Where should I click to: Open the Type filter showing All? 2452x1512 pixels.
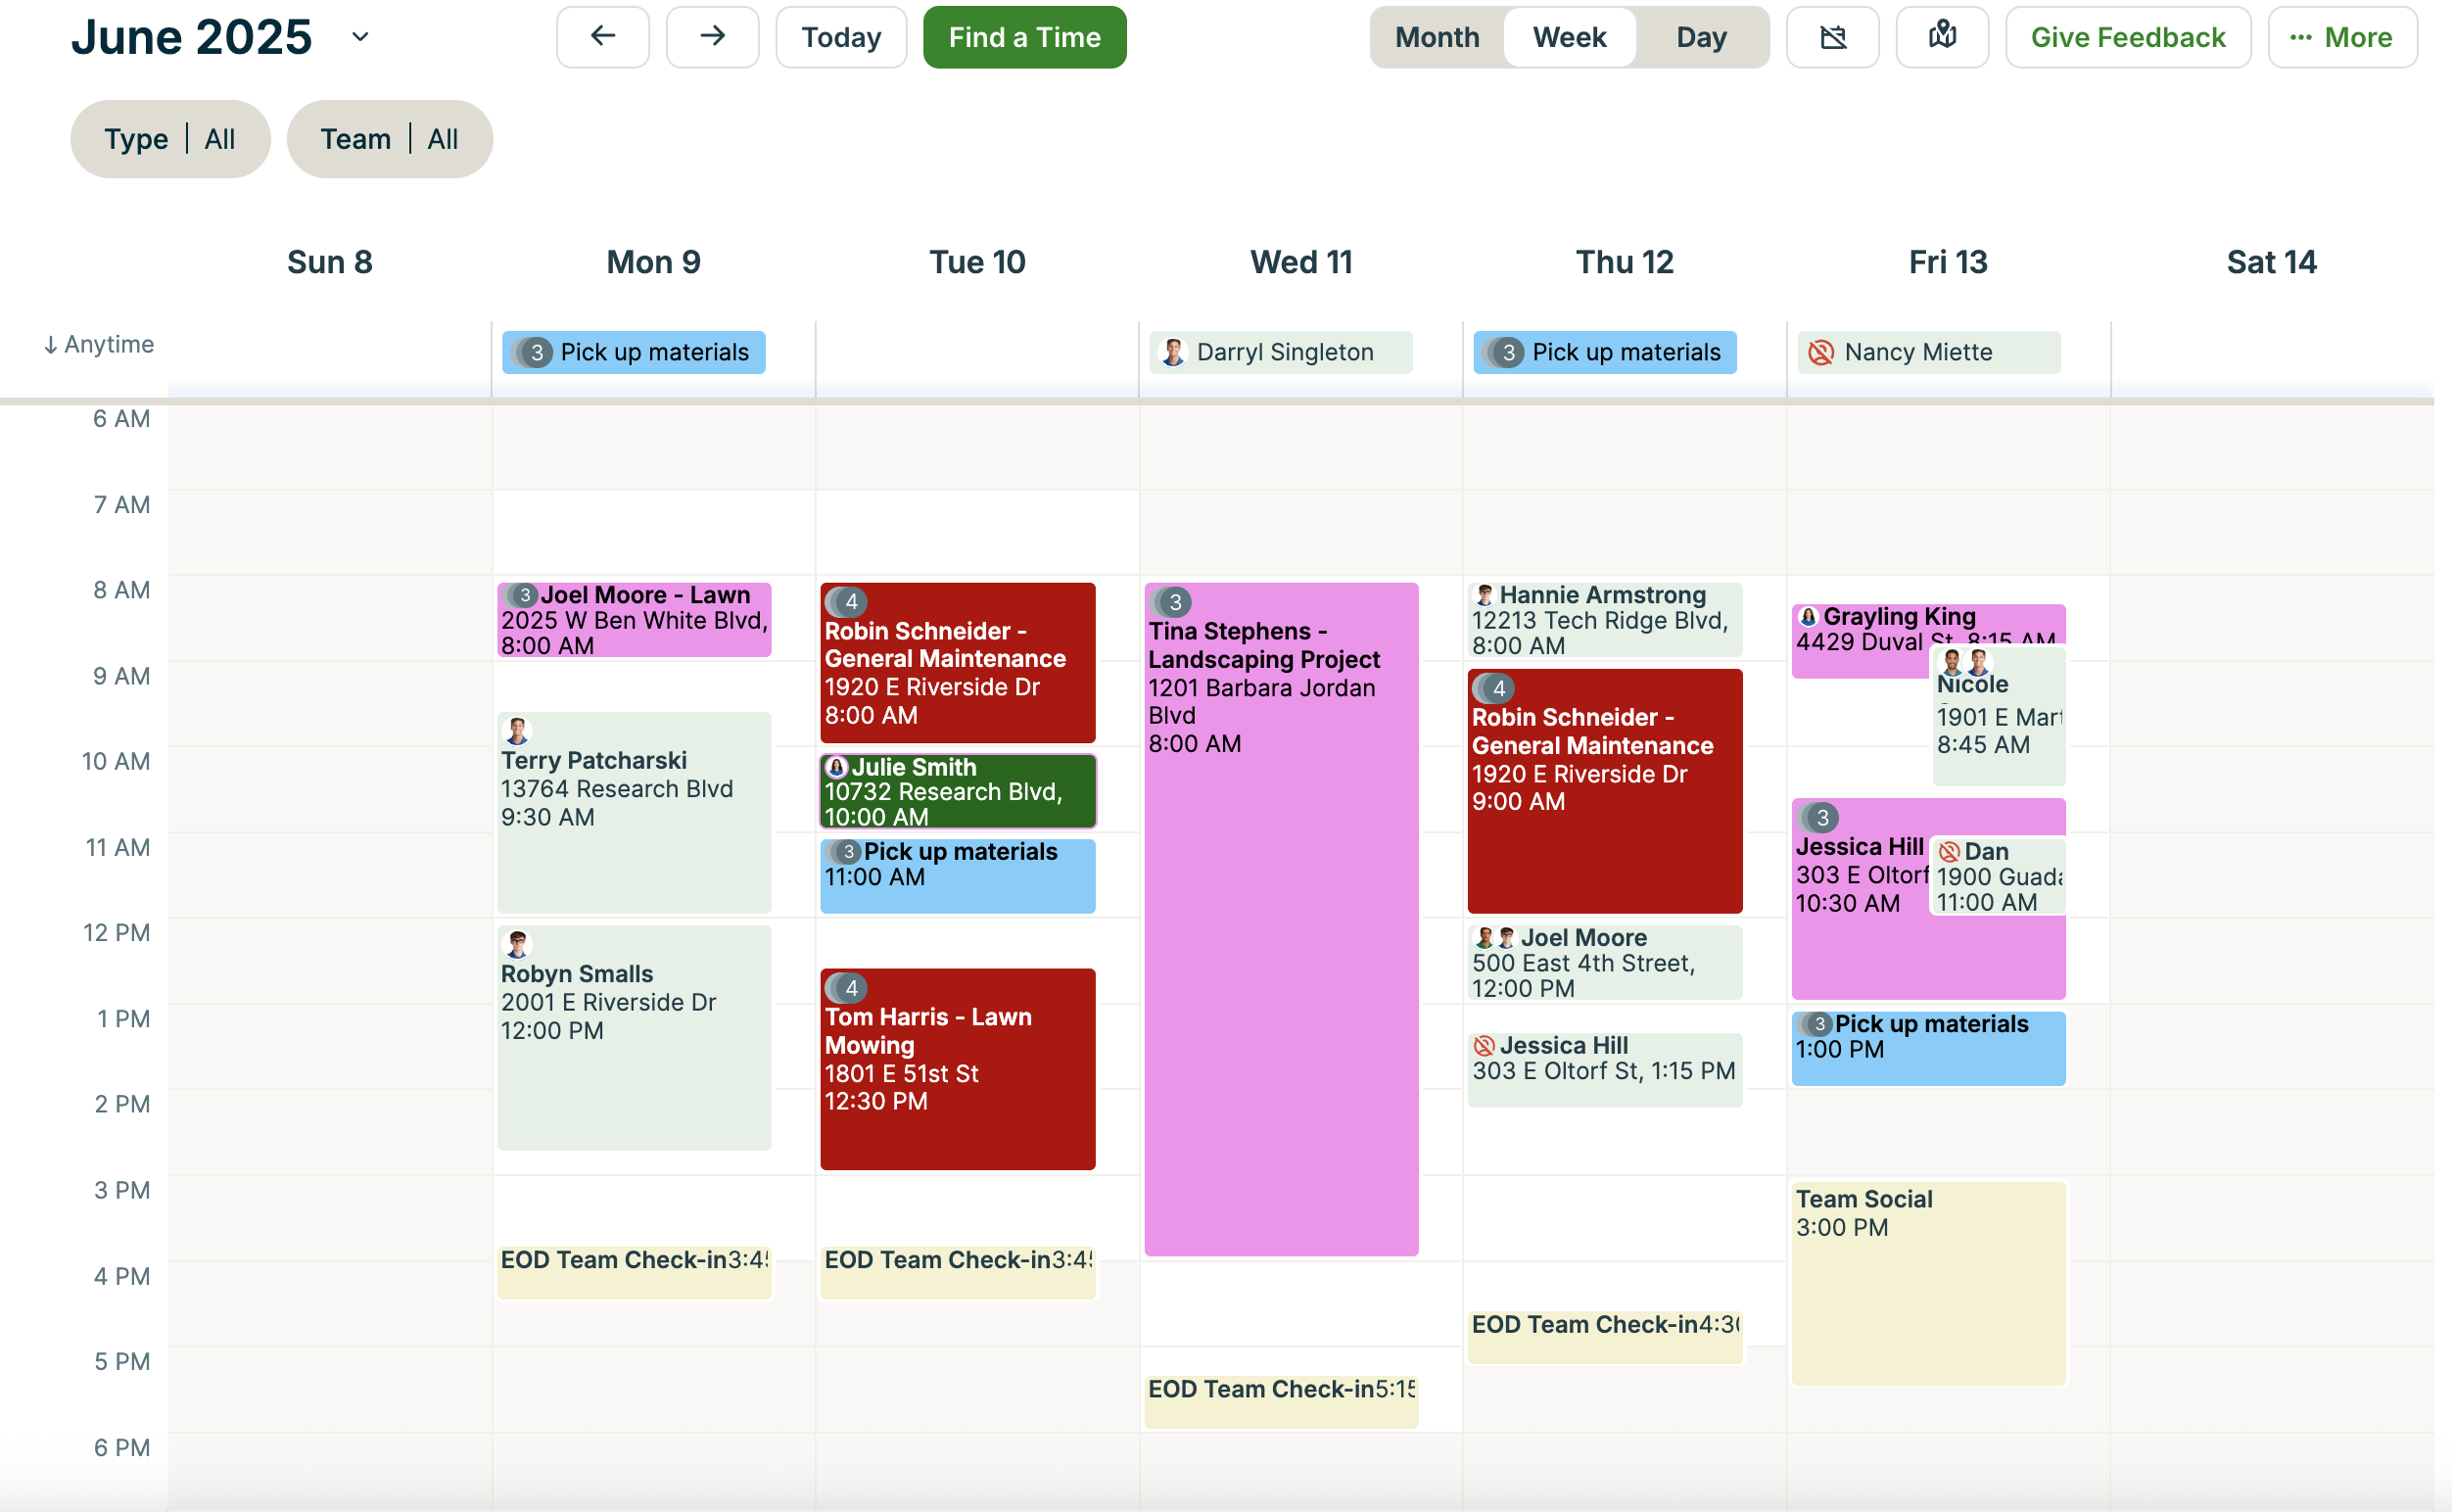[170, 138]
